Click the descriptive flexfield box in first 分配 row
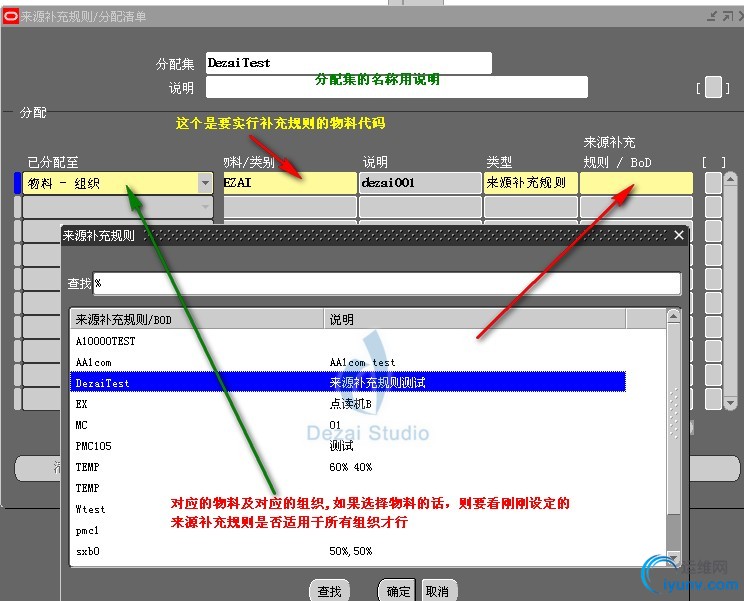The width and height of the screenshot is (744, 601). (713, 183)
